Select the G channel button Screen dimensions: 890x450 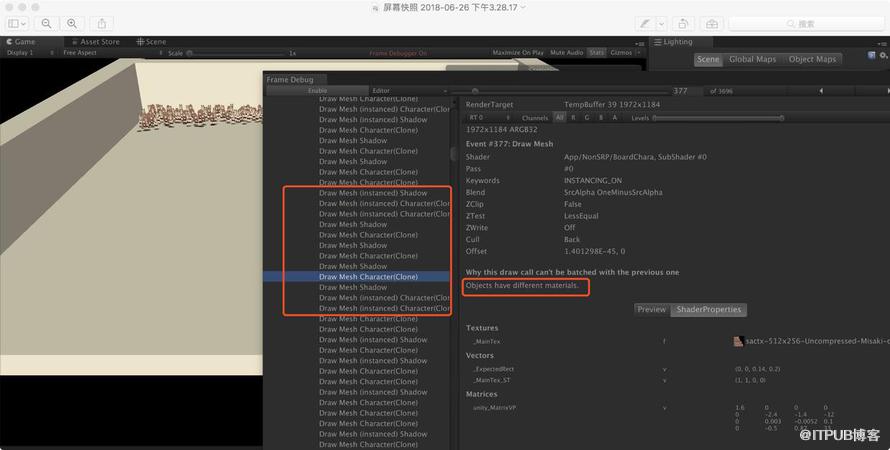(587, 118)
